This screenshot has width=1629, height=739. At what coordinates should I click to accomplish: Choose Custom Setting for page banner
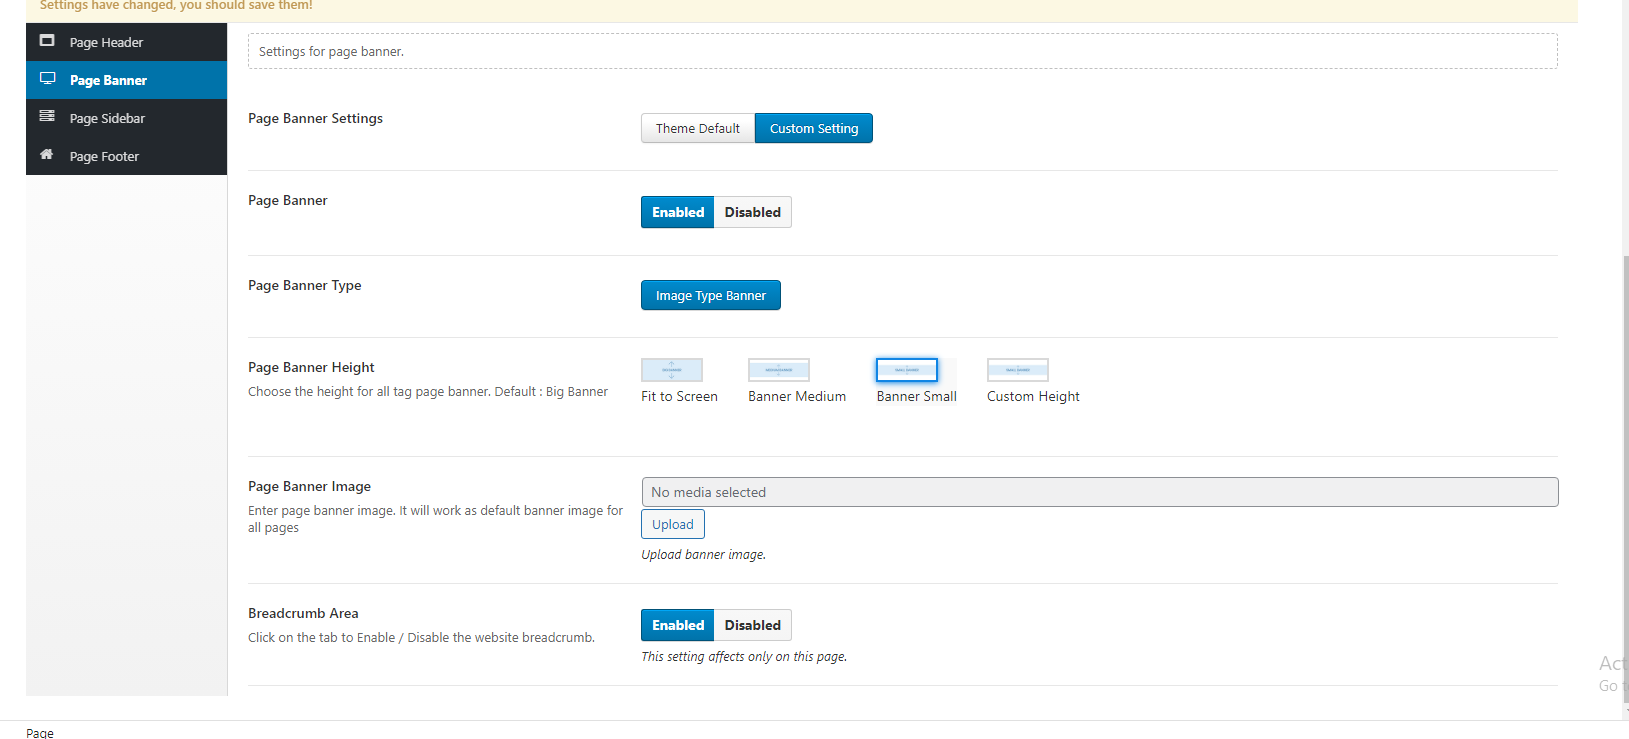click(813, 128)
